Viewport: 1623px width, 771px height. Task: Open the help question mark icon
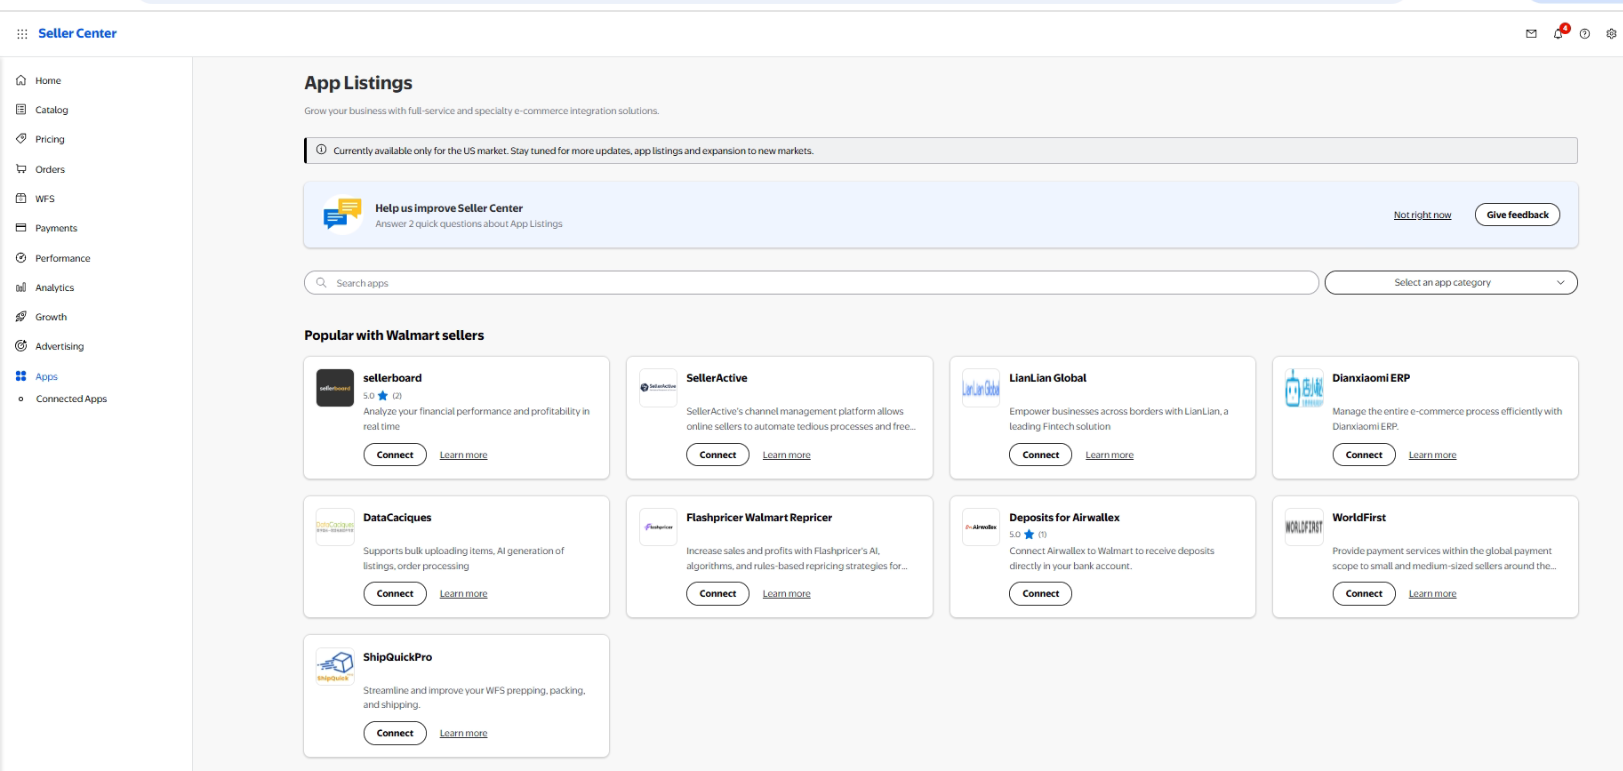1585,34
